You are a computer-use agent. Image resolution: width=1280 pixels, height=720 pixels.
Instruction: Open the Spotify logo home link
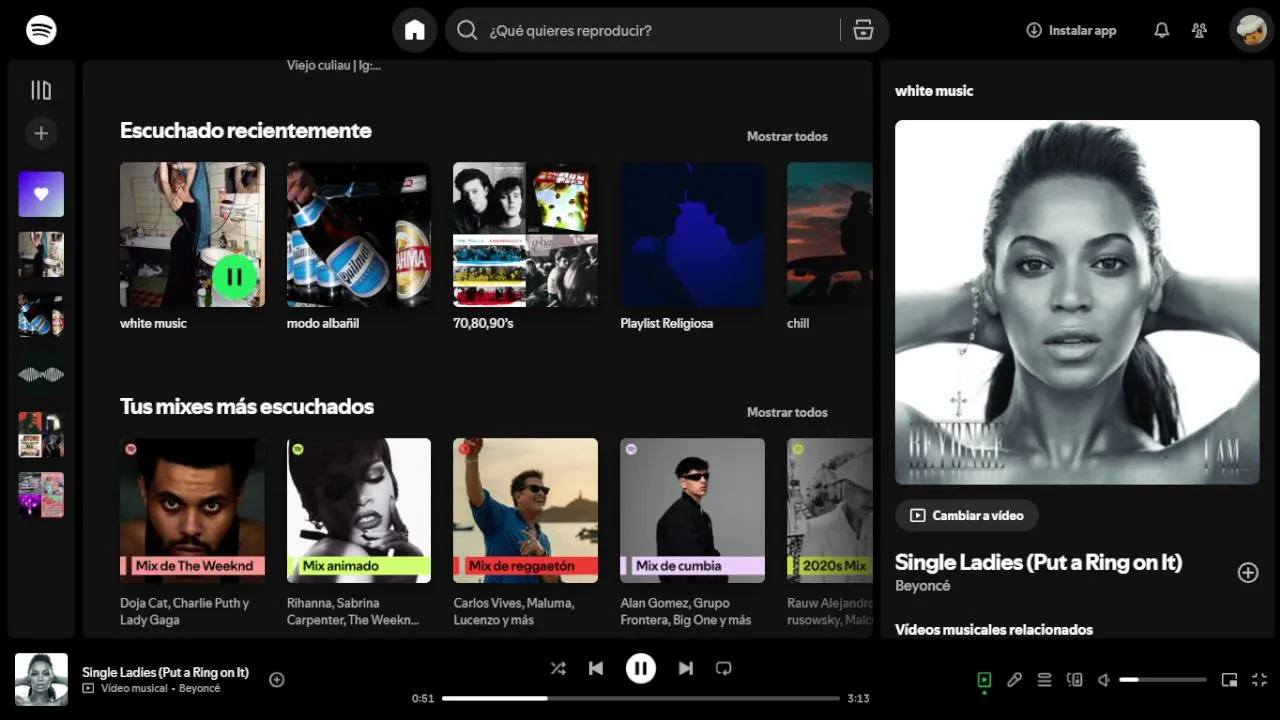(x=41, y=30)
